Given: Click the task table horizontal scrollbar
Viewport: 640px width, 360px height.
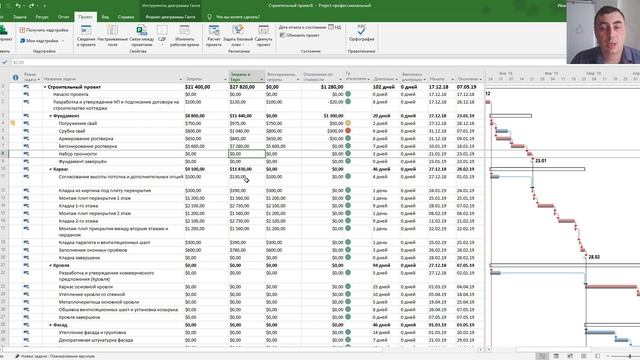Looking at the screenshot, I should [x=192, y=349].
